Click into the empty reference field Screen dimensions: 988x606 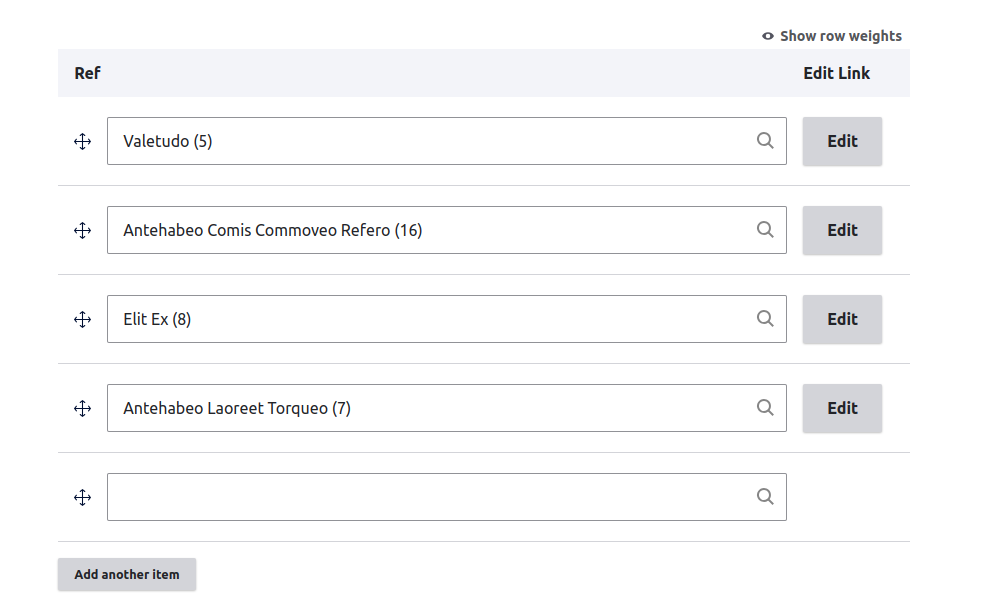(430, 497)
